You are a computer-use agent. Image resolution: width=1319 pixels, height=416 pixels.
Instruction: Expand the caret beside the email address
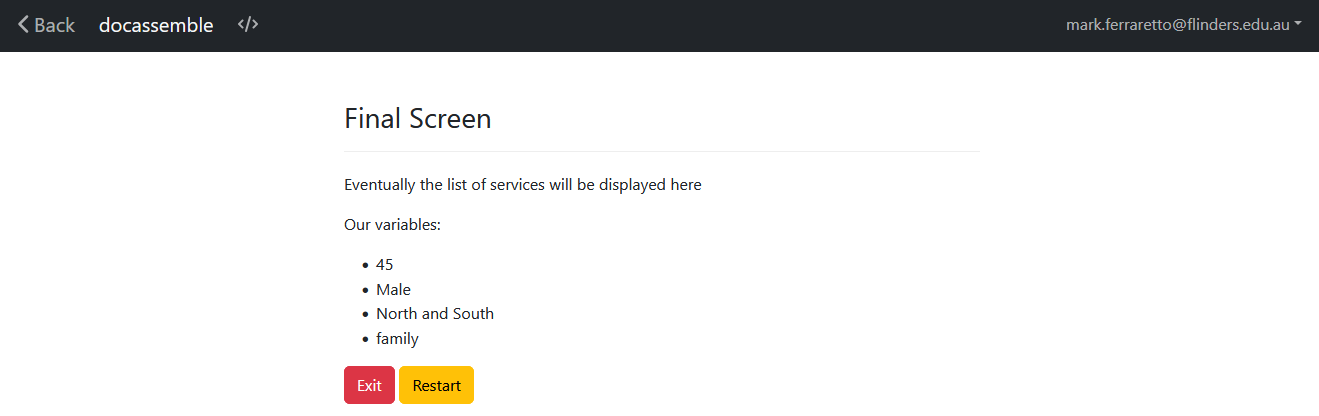pos(1298,25)
